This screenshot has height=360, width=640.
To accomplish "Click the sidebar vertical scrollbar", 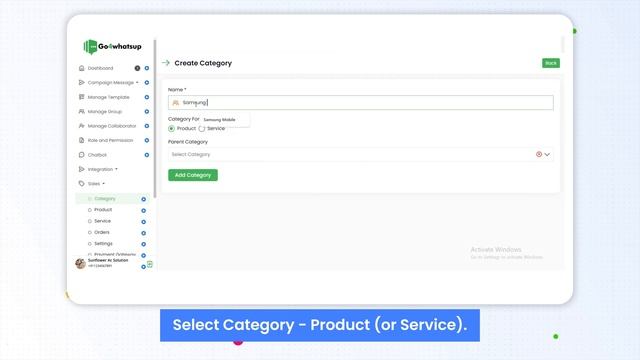I will 155,118.
